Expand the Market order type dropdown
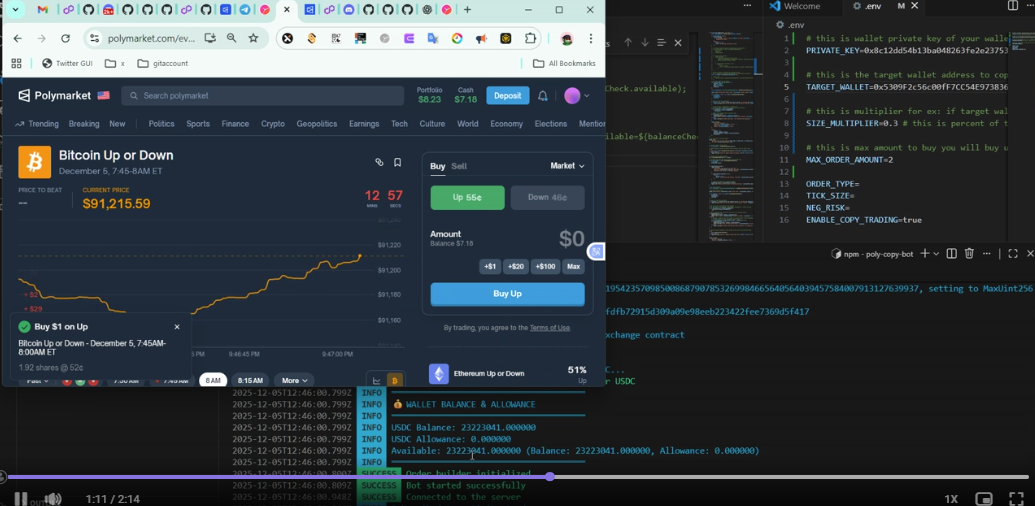Screen dimensions: 1035x506 coord(568,166)
